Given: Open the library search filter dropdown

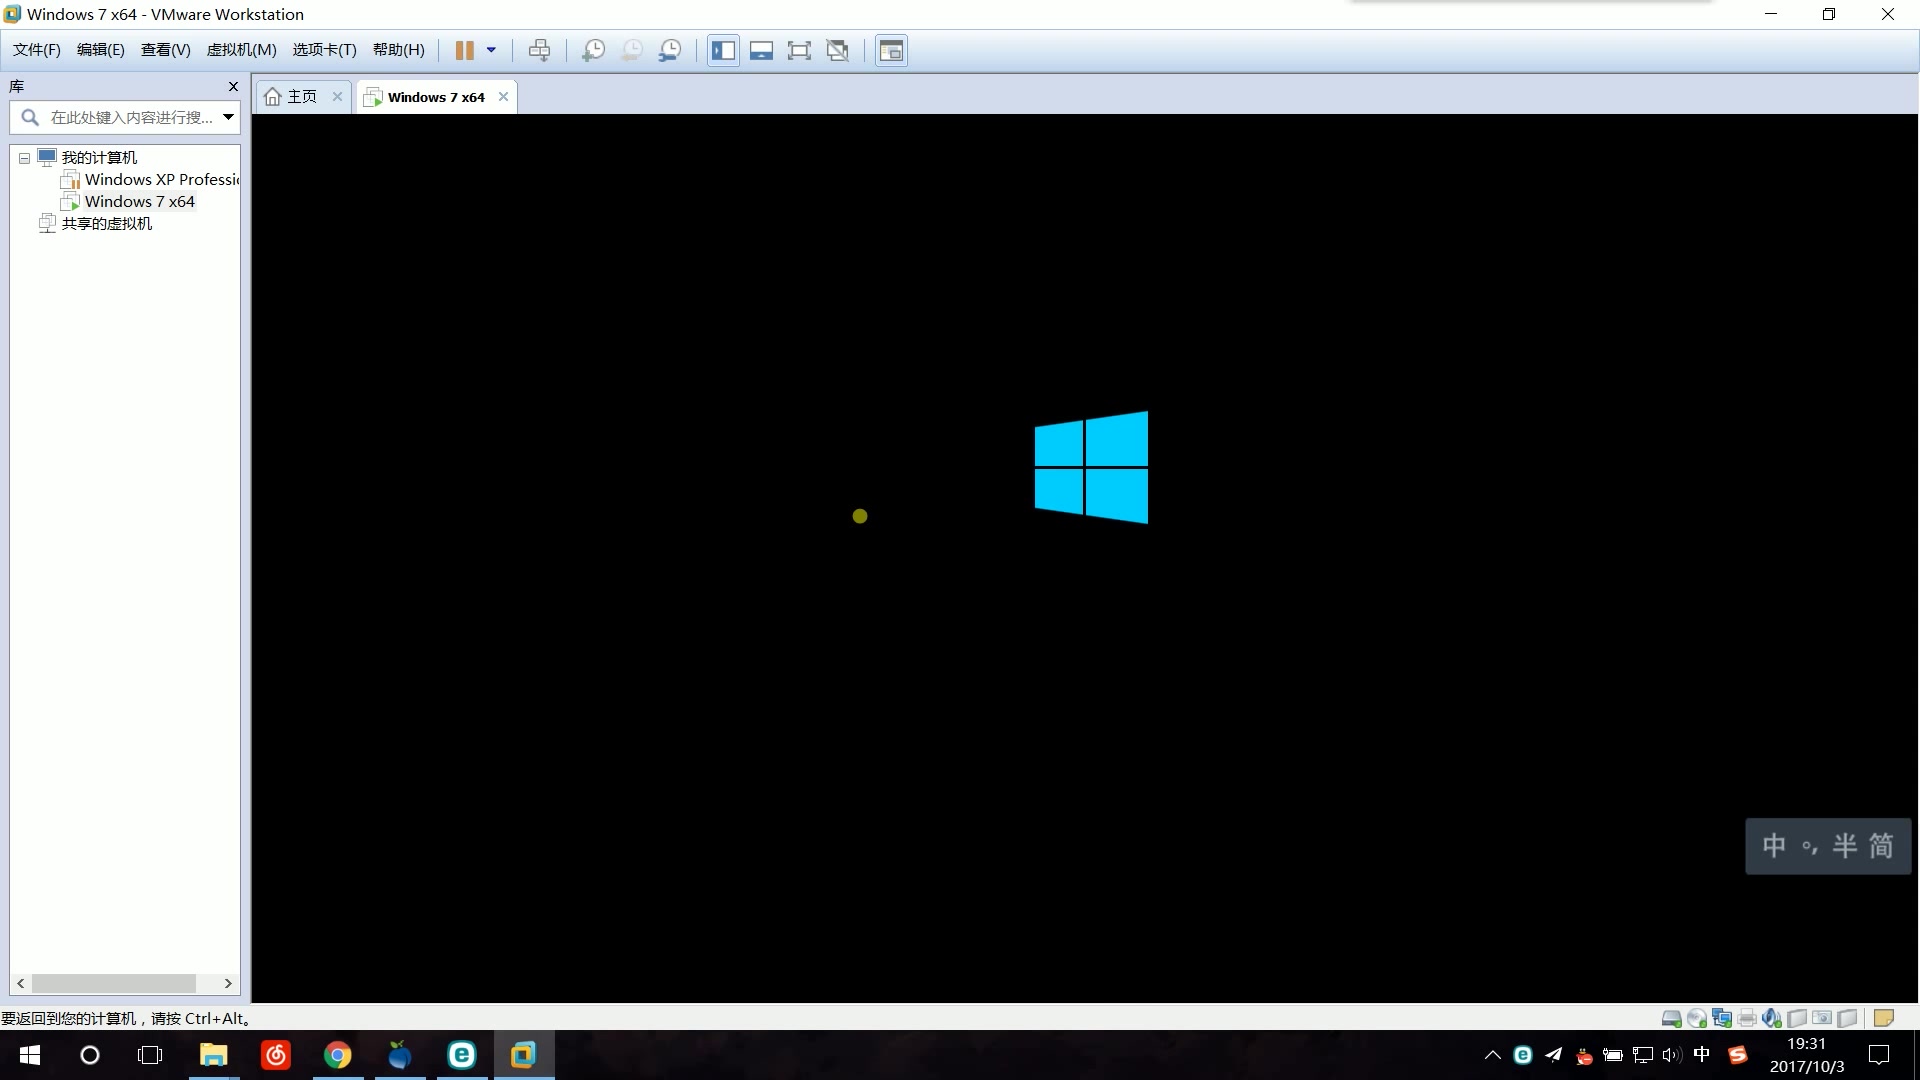Looking at the screenshot, I should coord(228,117).
